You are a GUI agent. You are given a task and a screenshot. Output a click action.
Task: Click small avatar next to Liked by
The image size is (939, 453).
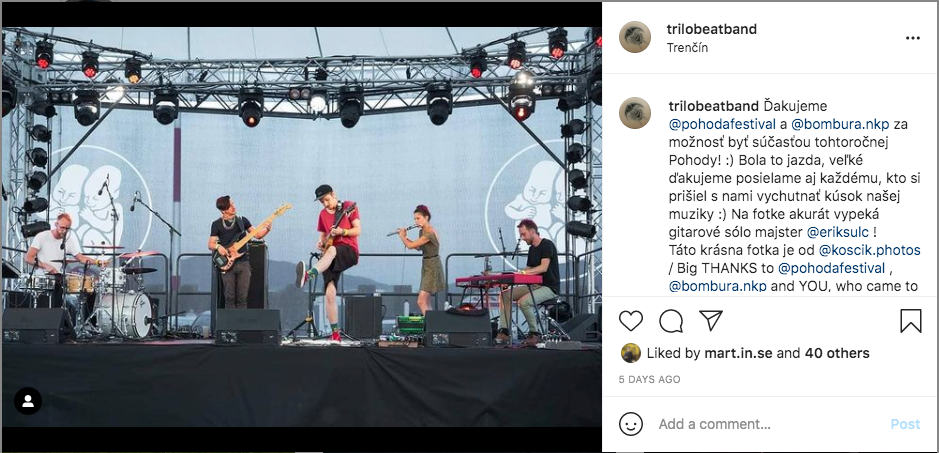[x=631, y=353]
